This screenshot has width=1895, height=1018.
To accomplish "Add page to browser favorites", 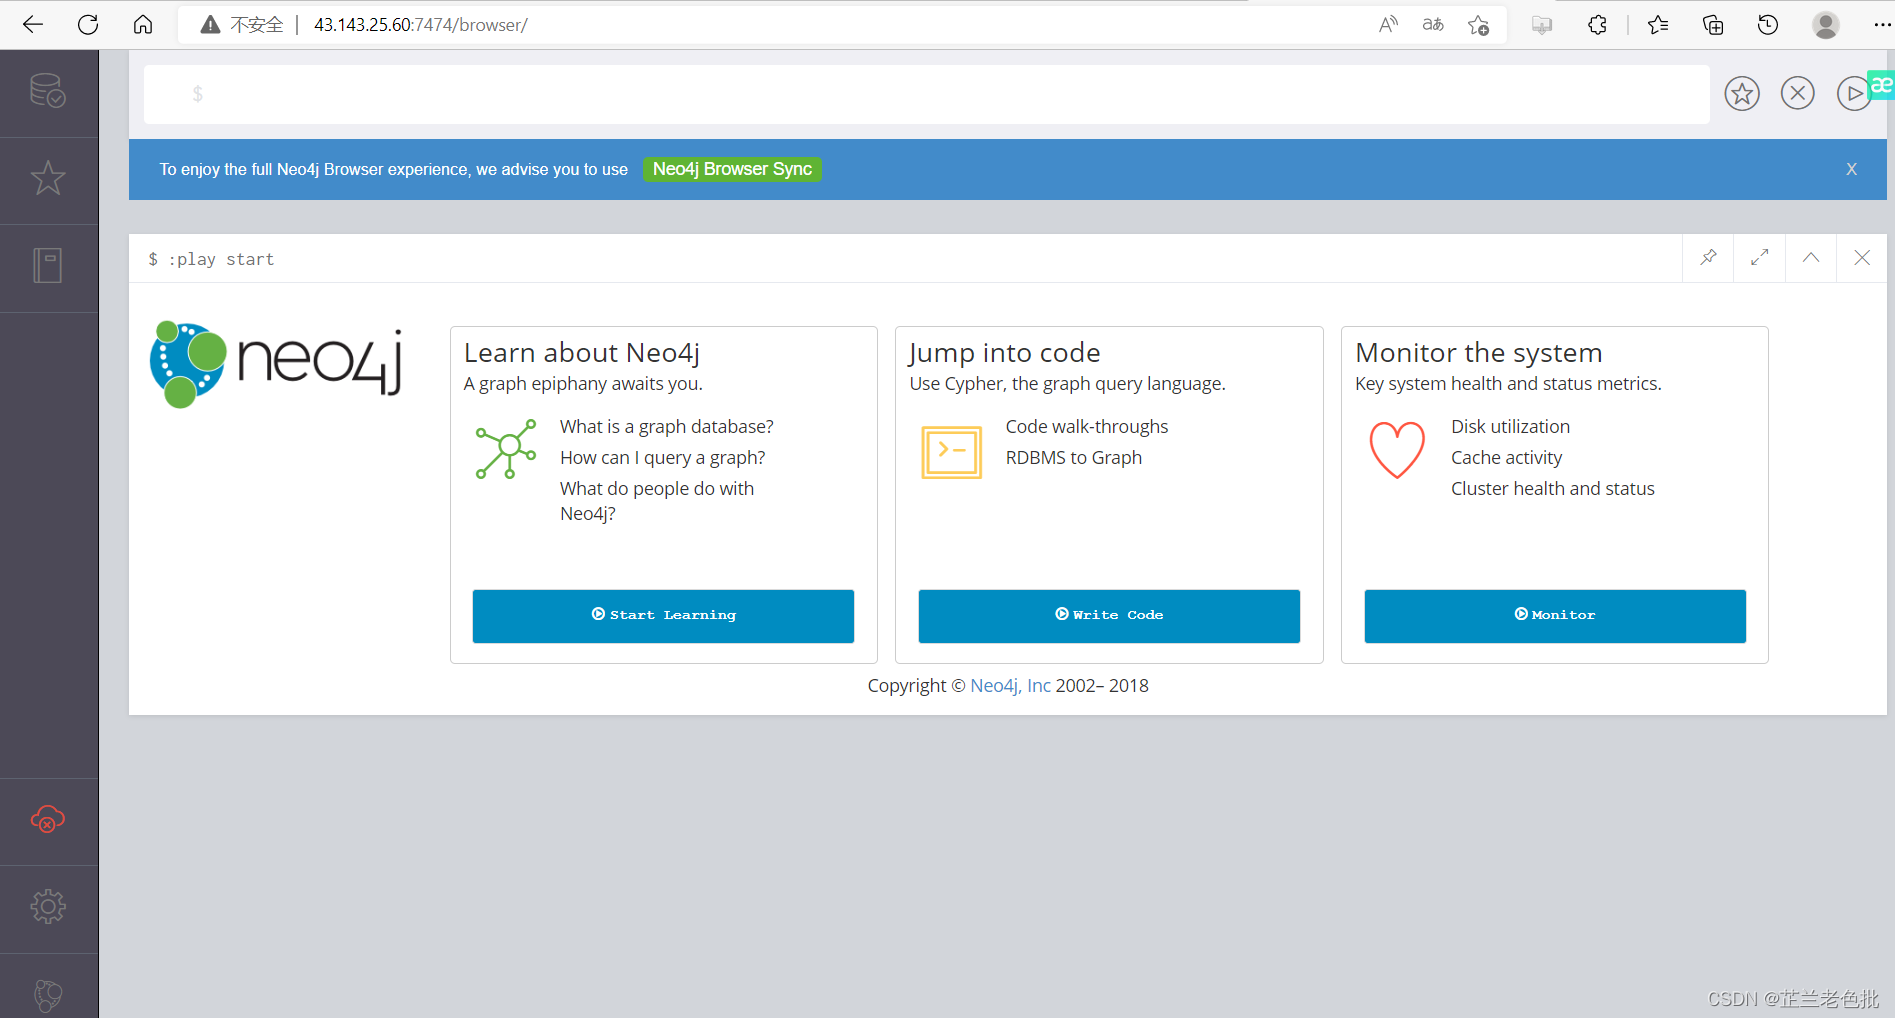I will (x=1479, y=25).
